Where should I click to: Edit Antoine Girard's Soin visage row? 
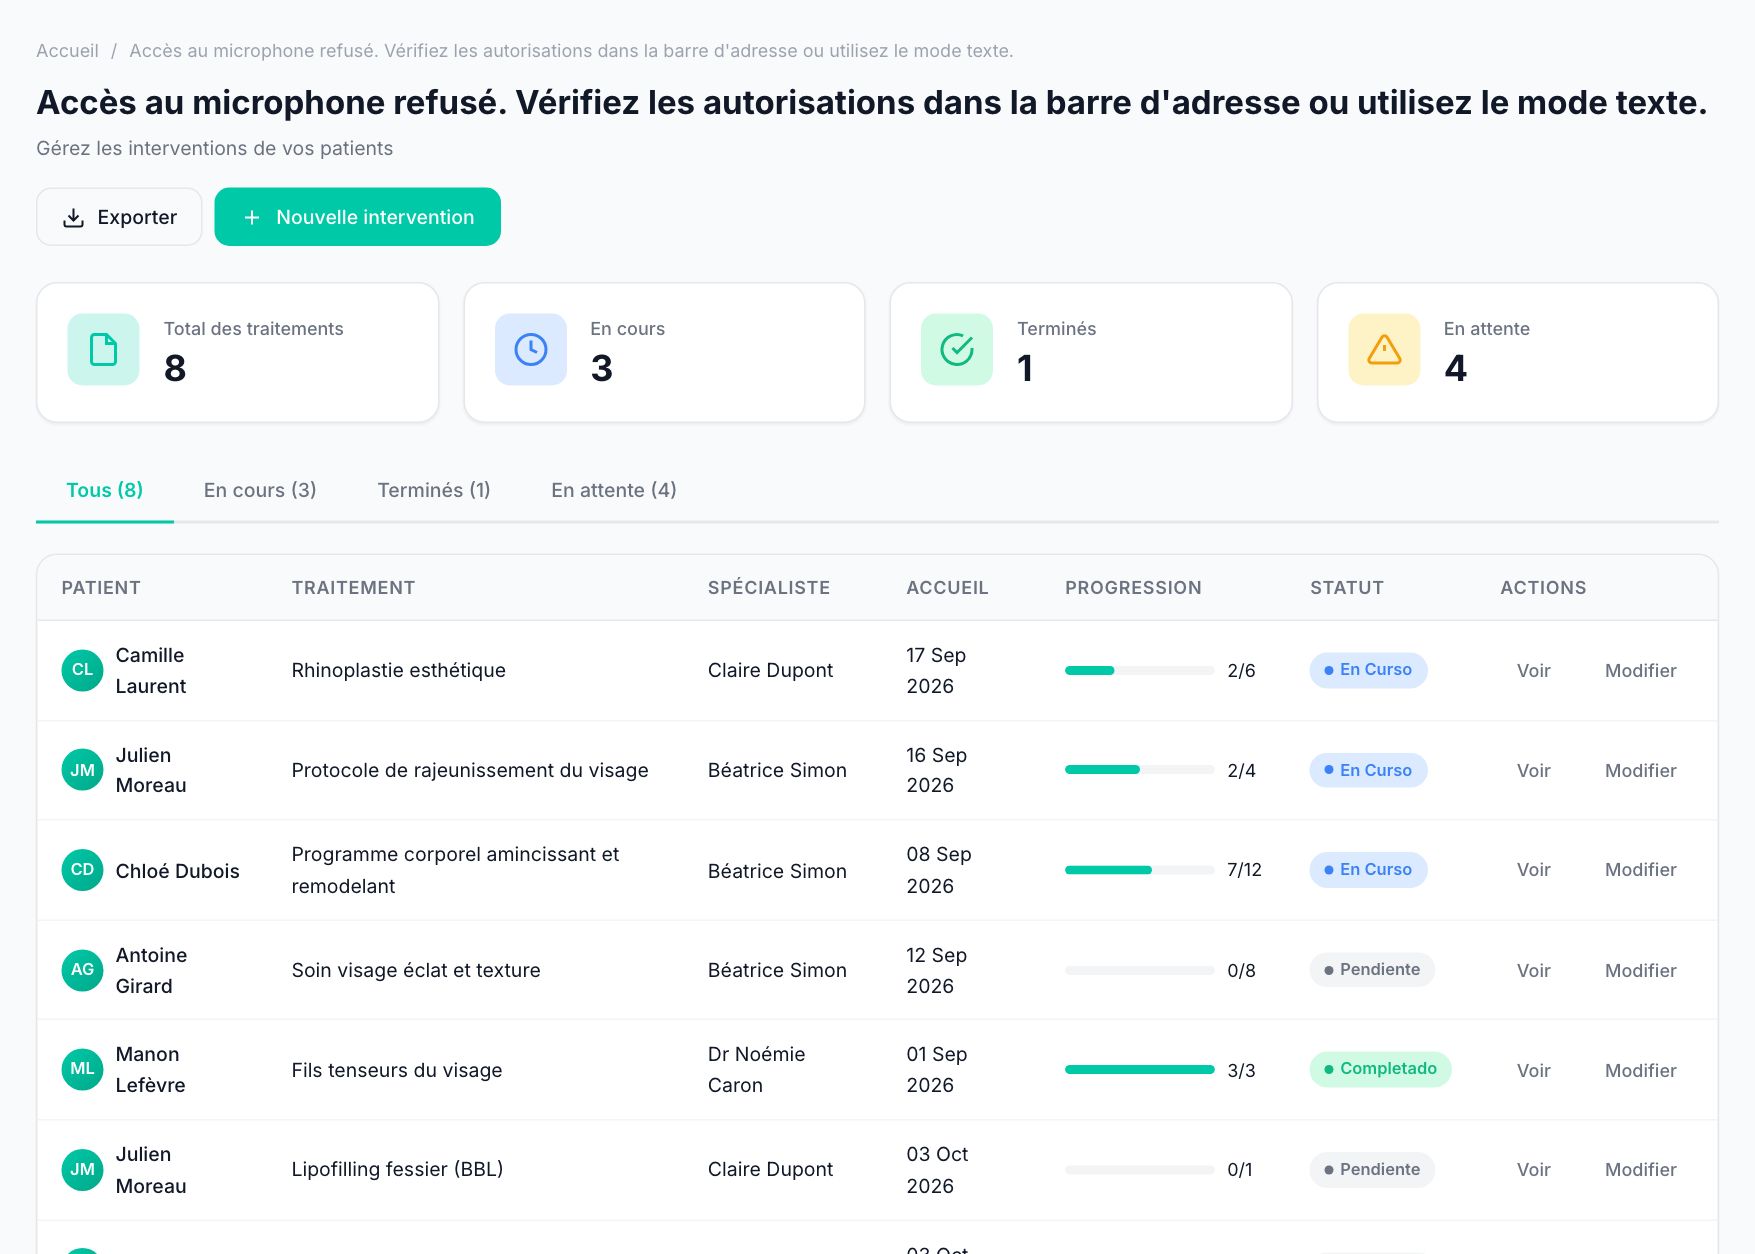1640,971
